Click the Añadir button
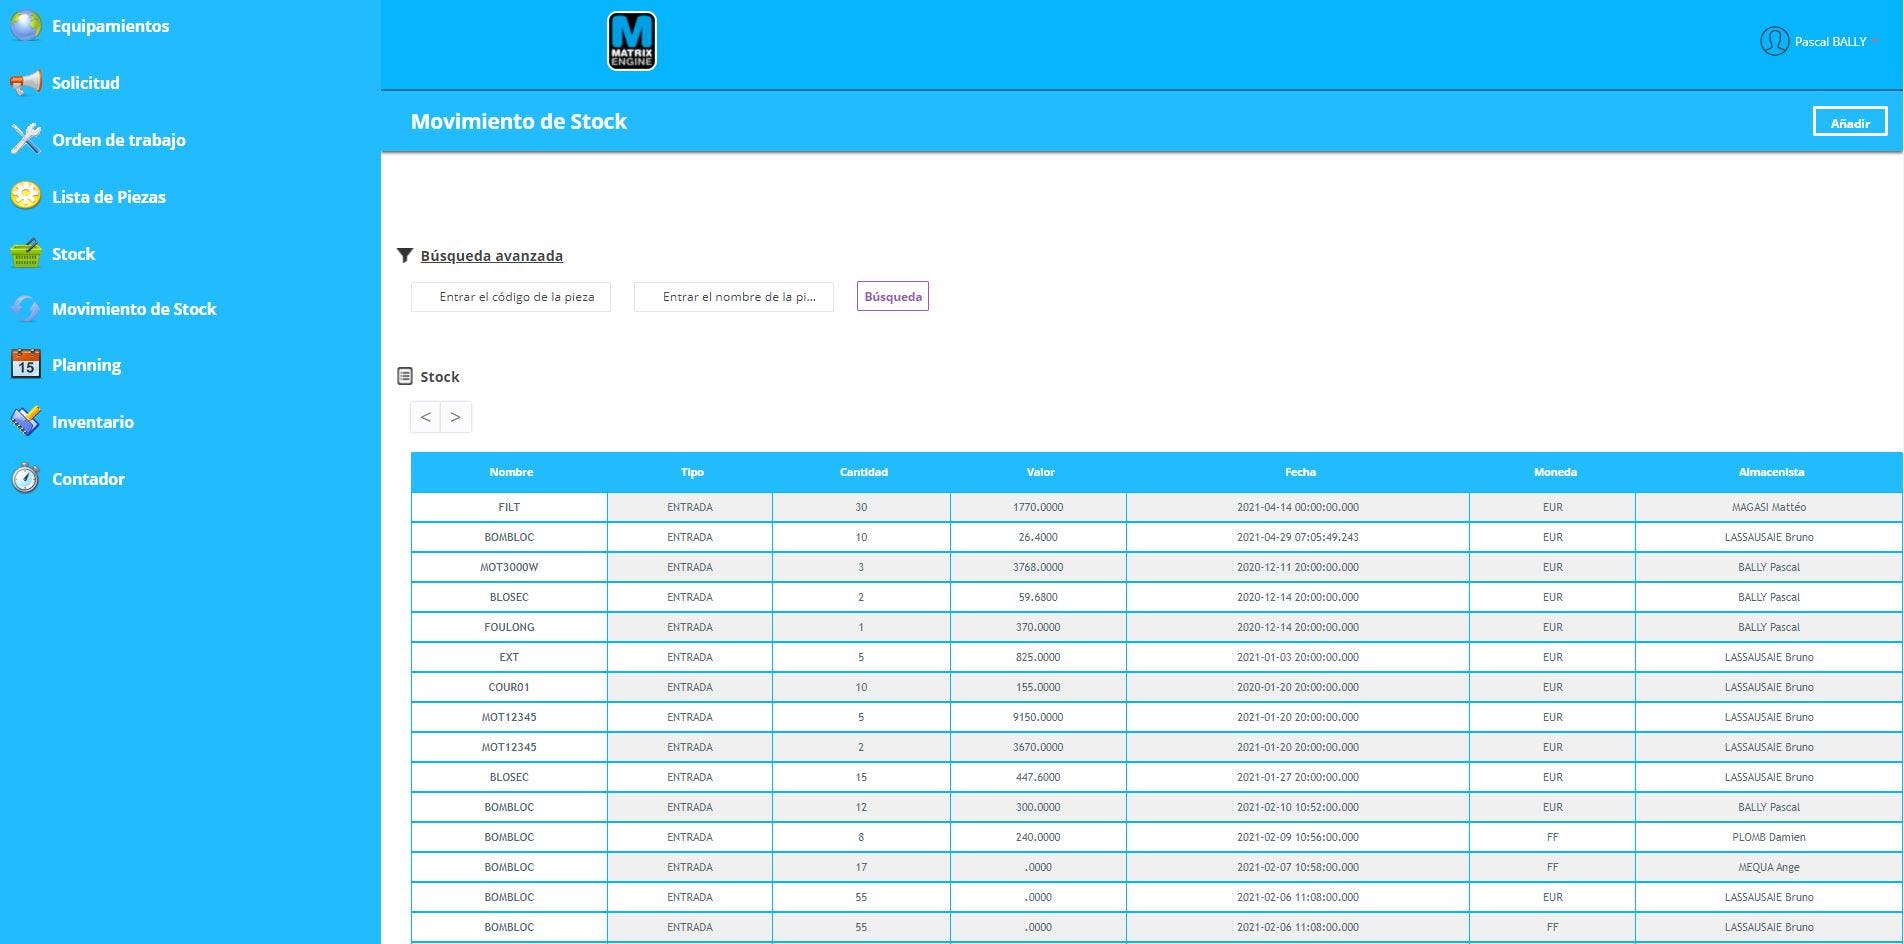Viewport: 1904px width, 944px height. [1849, 121]
